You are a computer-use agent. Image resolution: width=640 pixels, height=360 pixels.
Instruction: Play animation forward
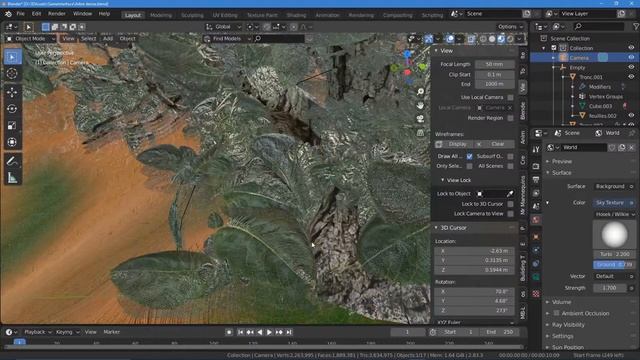pyautogui.click(x=269, y=332)
